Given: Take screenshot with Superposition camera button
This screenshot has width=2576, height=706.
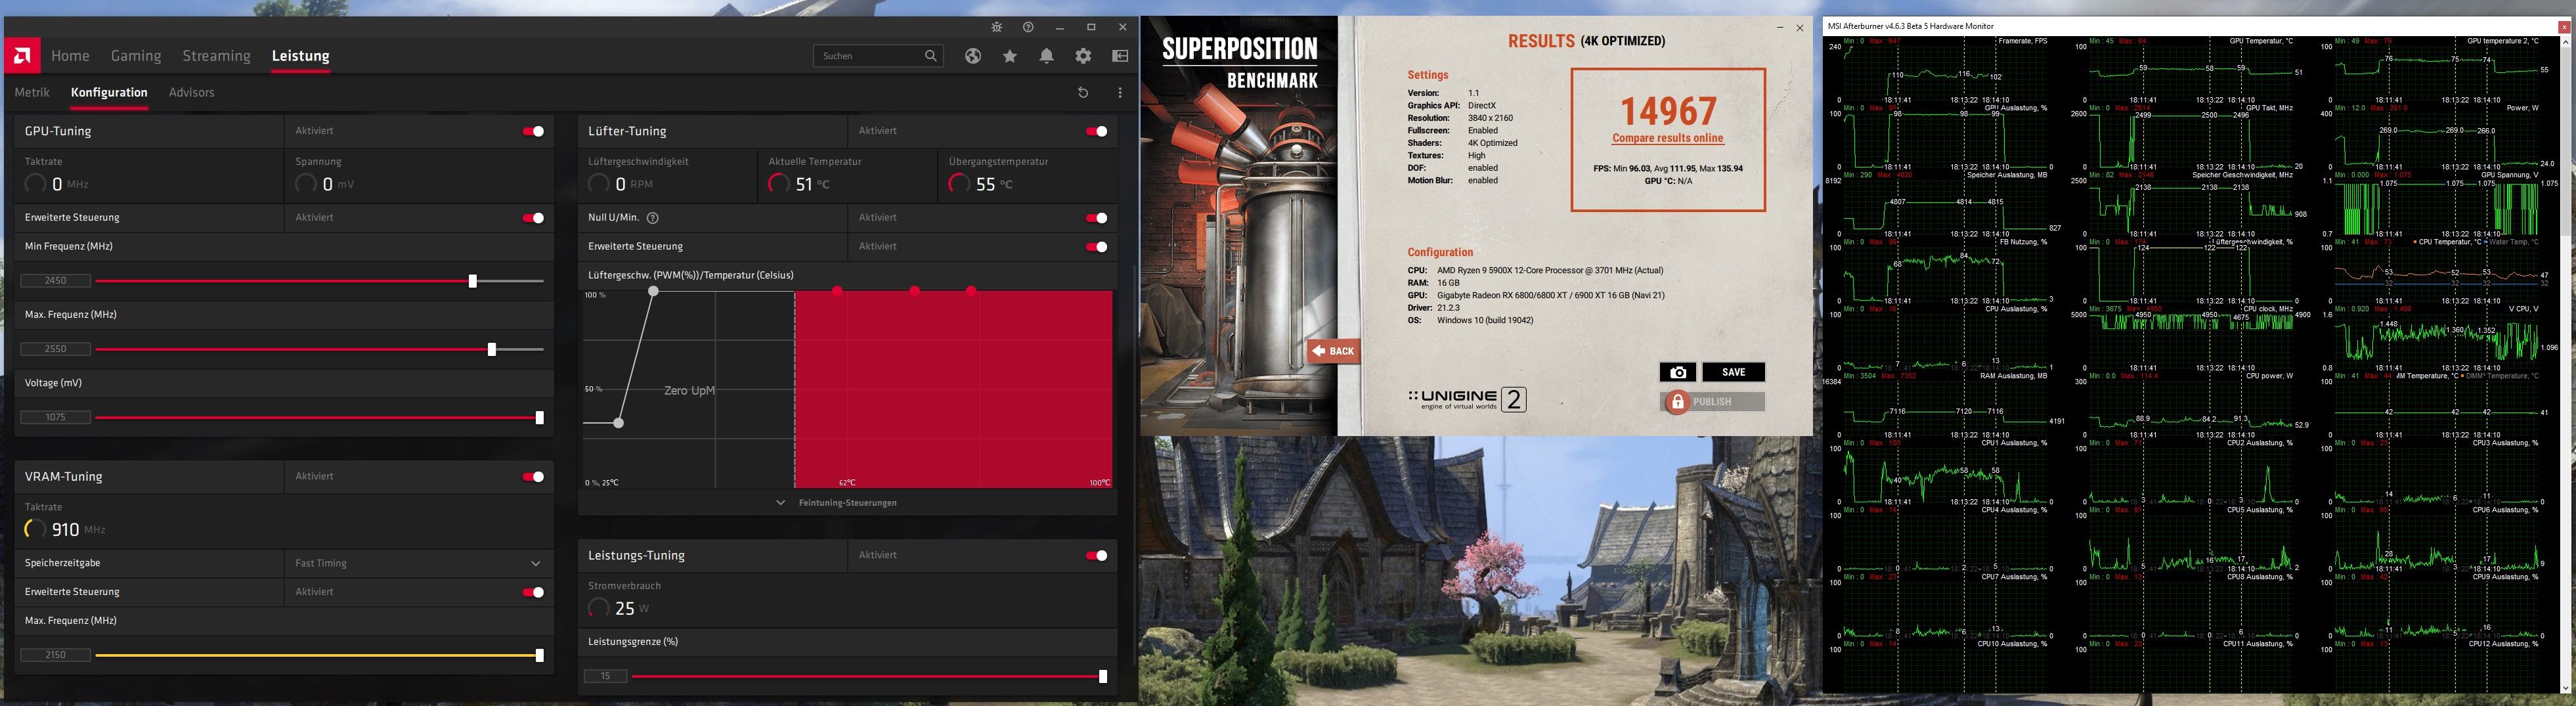Looking at the screenshot, I should click(1678, 372).
